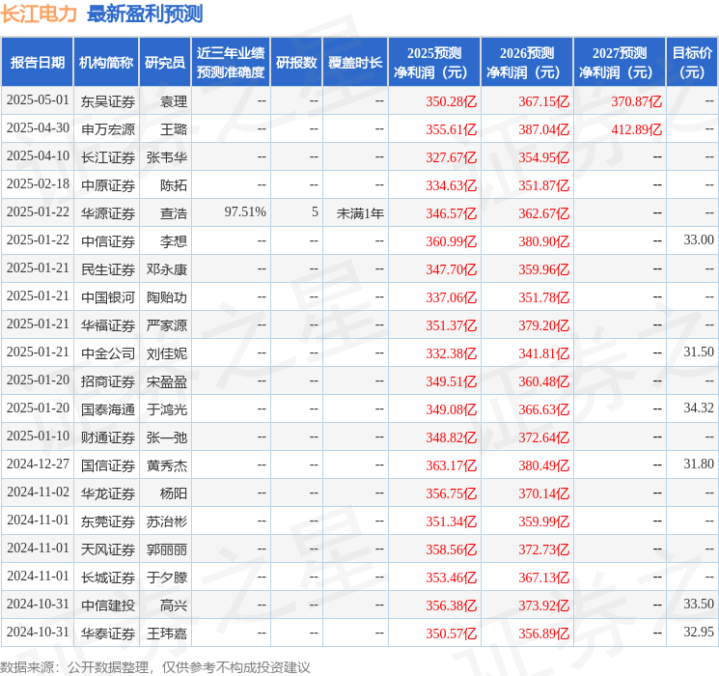Click the 2025预测净利润 column header
Image resolution: width=719 pixels, height=676 pixels.
point(434,62)
